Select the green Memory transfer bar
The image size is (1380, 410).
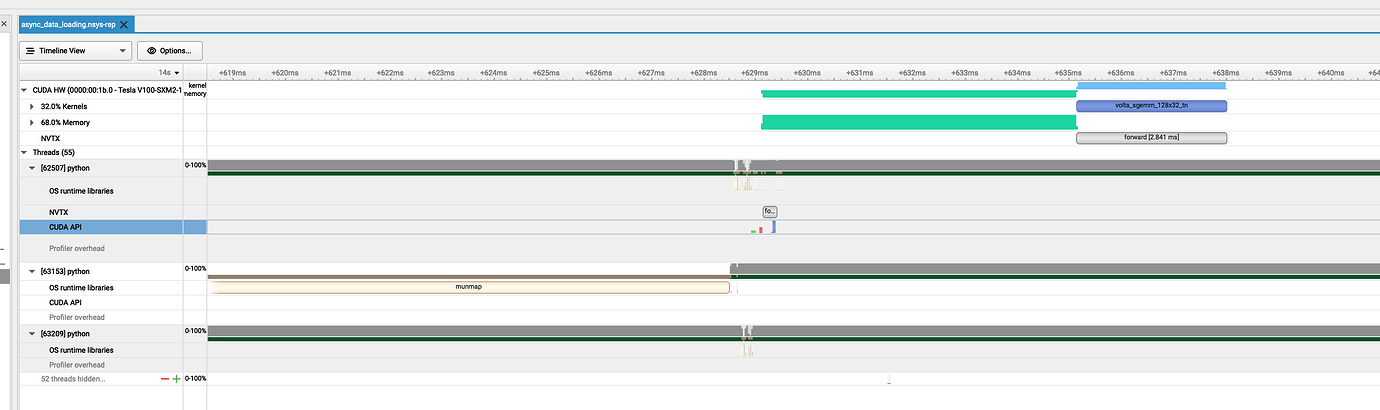pyautogui.click(x=918, y=122)
